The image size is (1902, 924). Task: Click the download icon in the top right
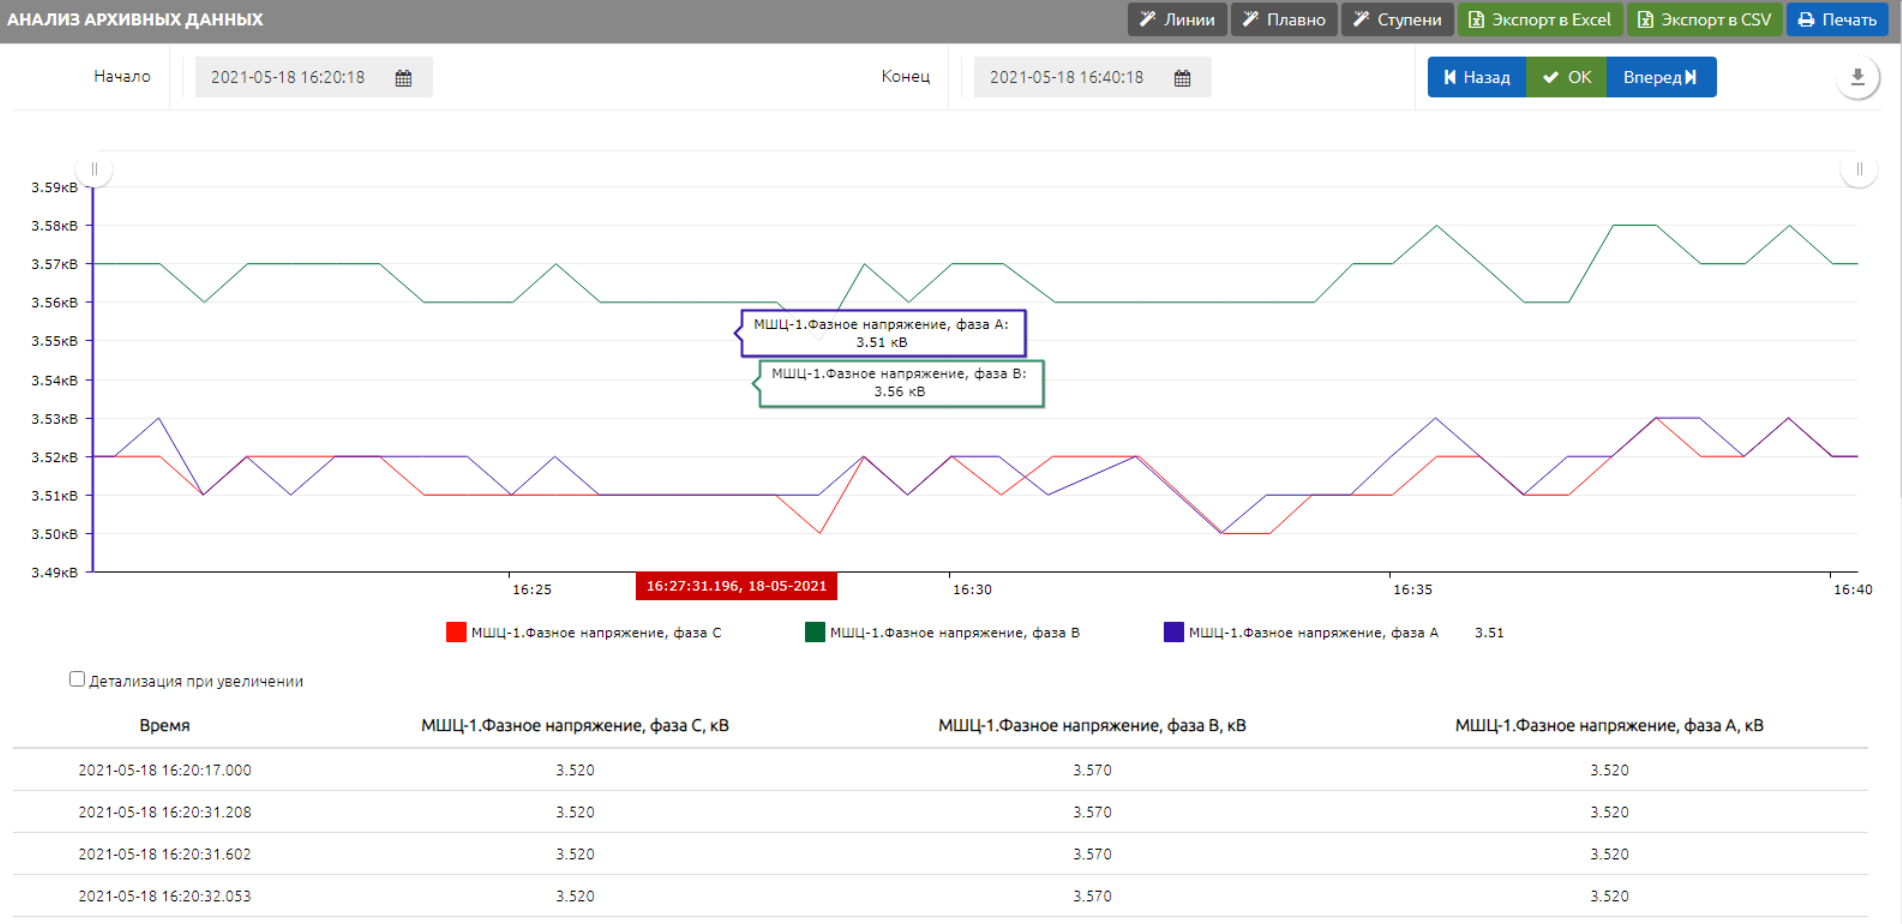pos(1857,77)
